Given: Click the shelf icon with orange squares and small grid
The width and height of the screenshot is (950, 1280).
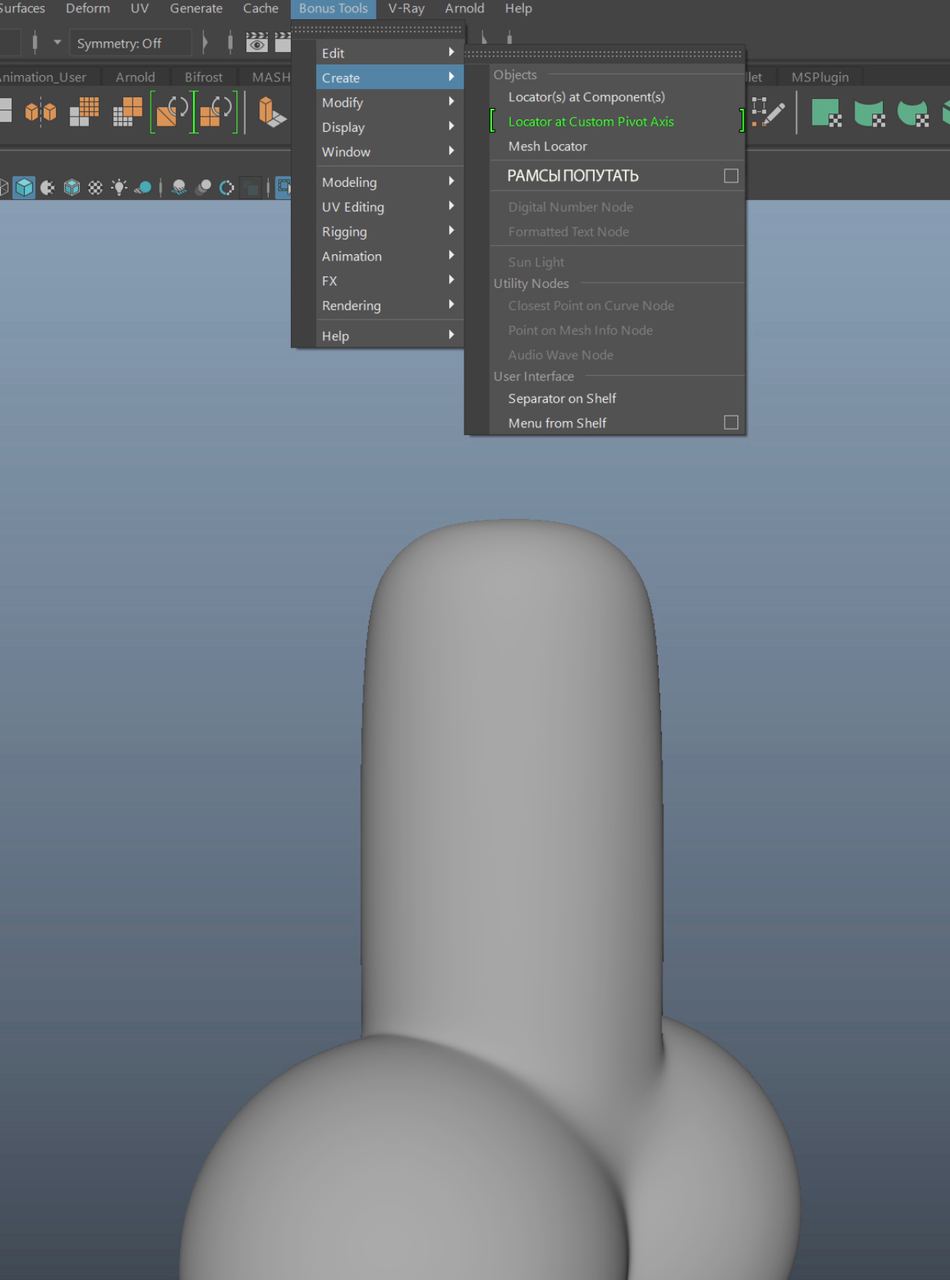Looking at the screenshot, I should [127, 112].
